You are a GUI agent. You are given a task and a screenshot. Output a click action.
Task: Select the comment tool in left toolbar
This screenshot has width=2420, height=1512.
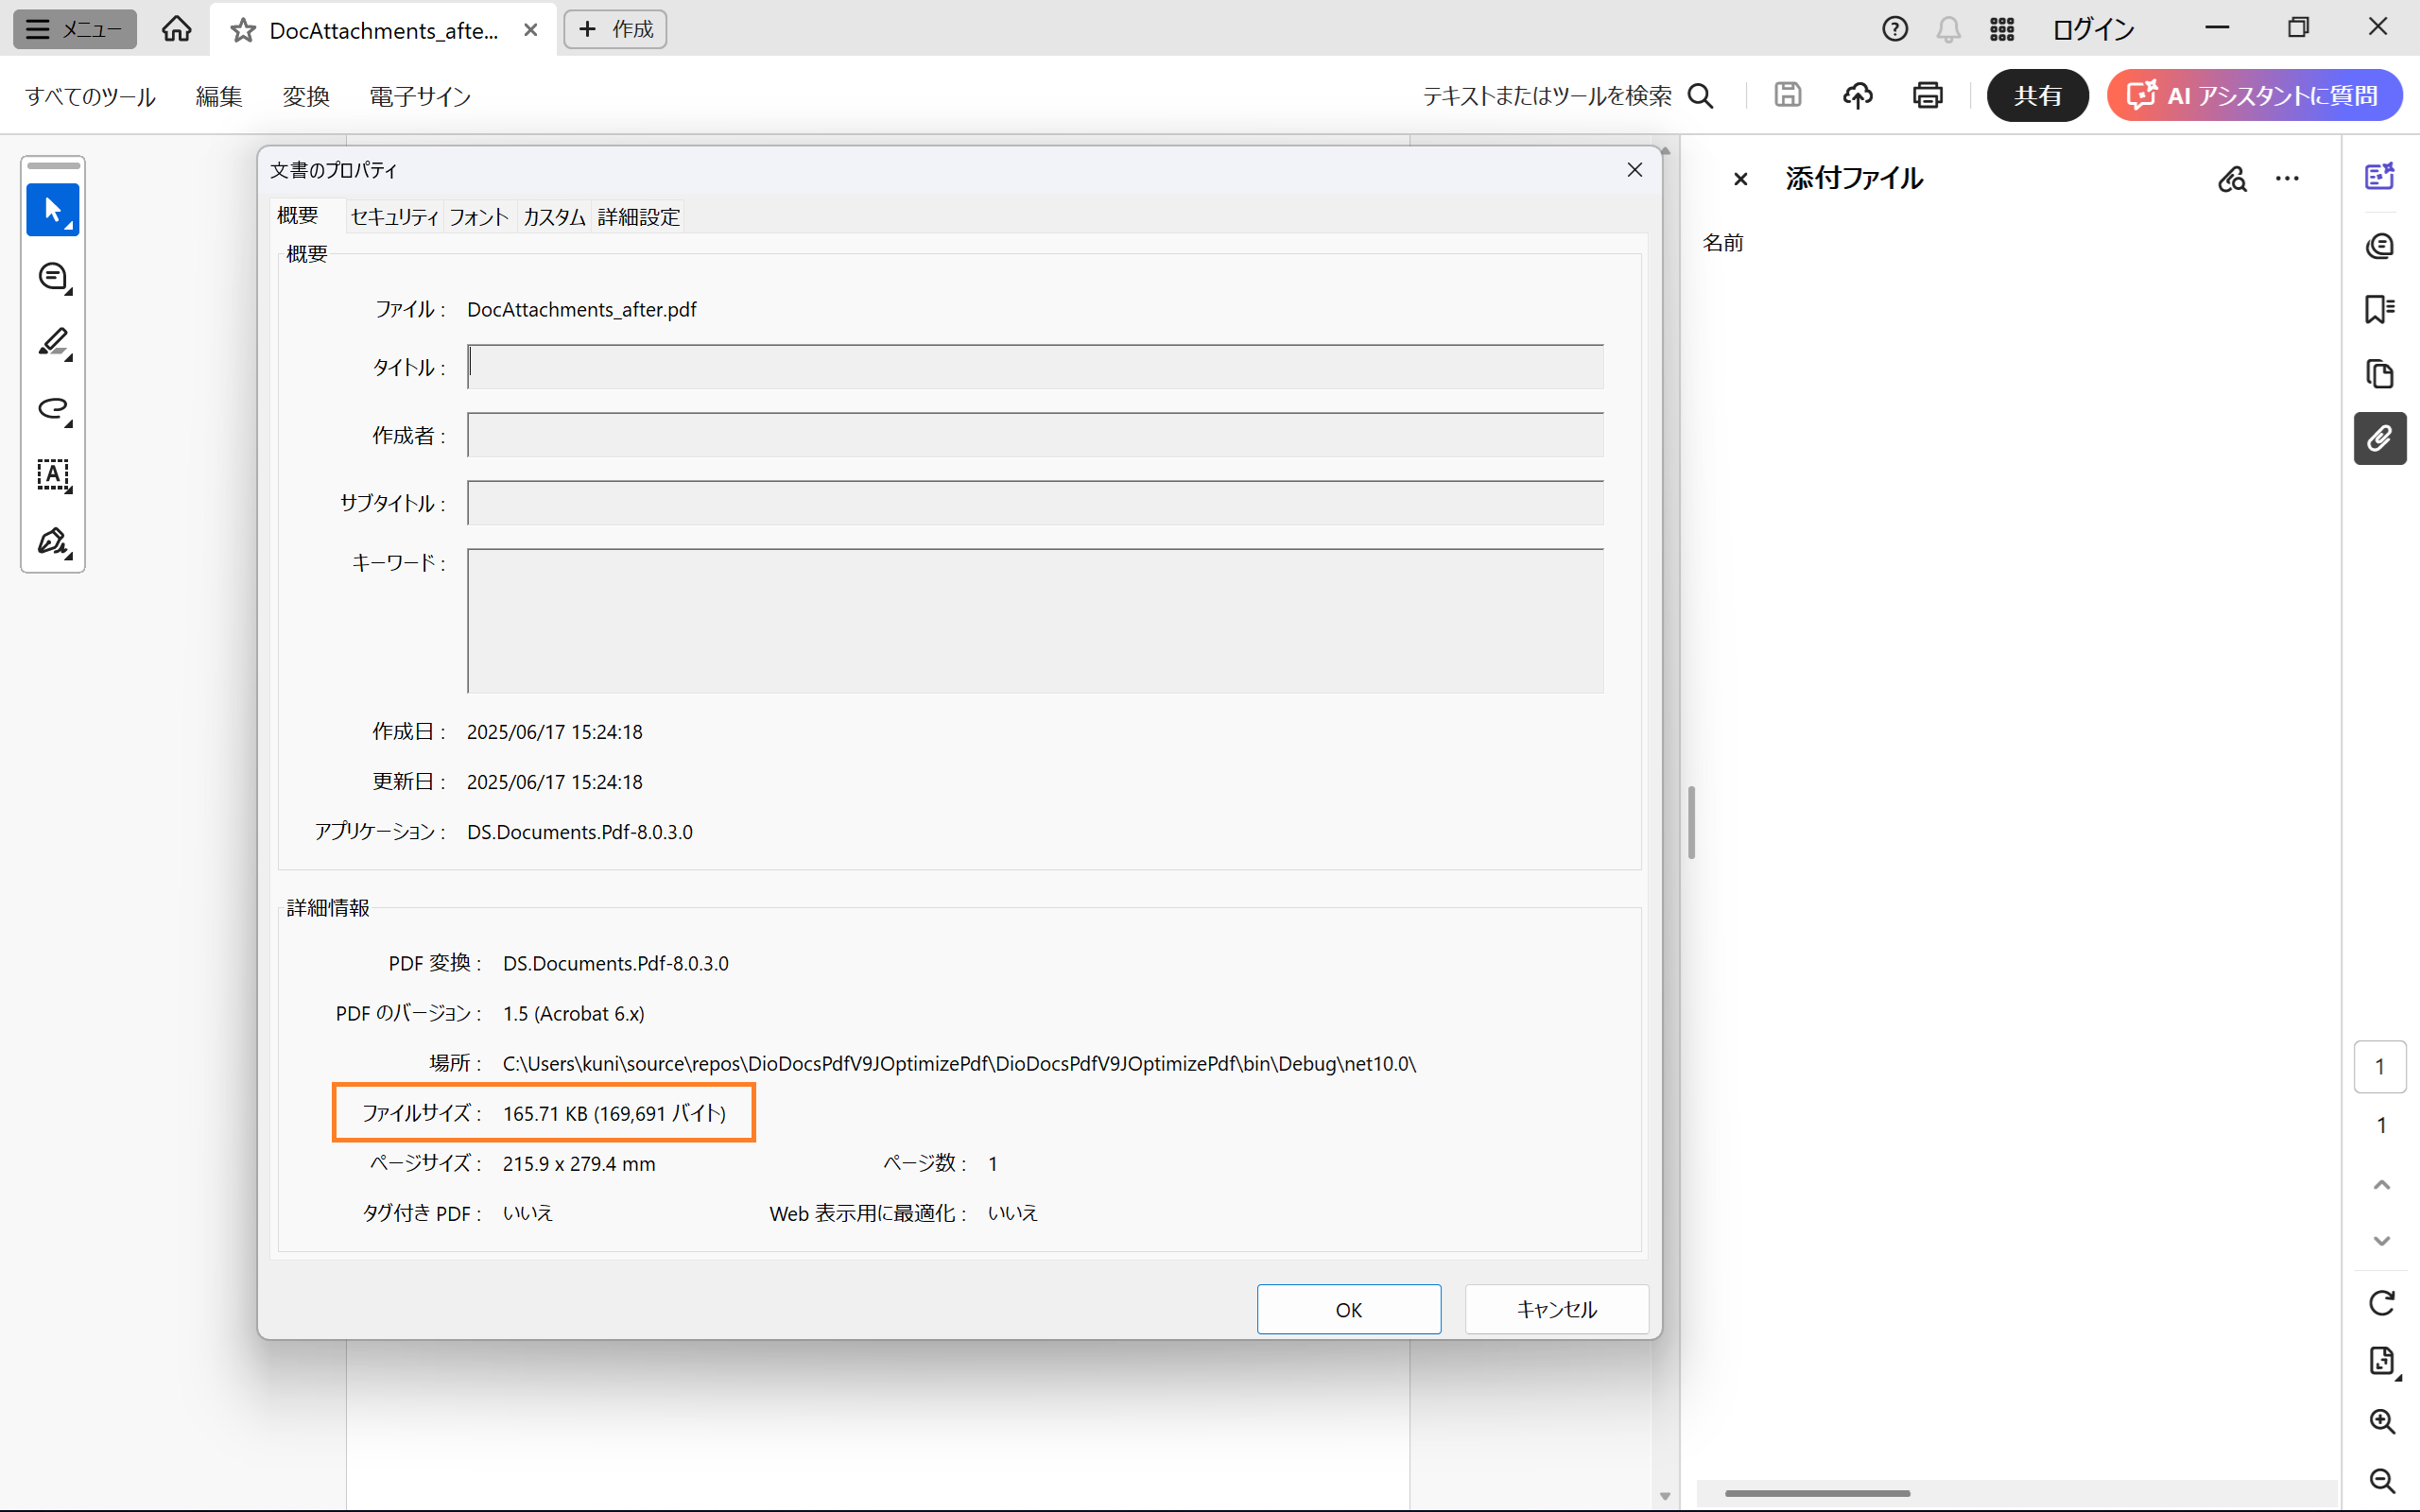pyautogui.click(x=52, y=277)
